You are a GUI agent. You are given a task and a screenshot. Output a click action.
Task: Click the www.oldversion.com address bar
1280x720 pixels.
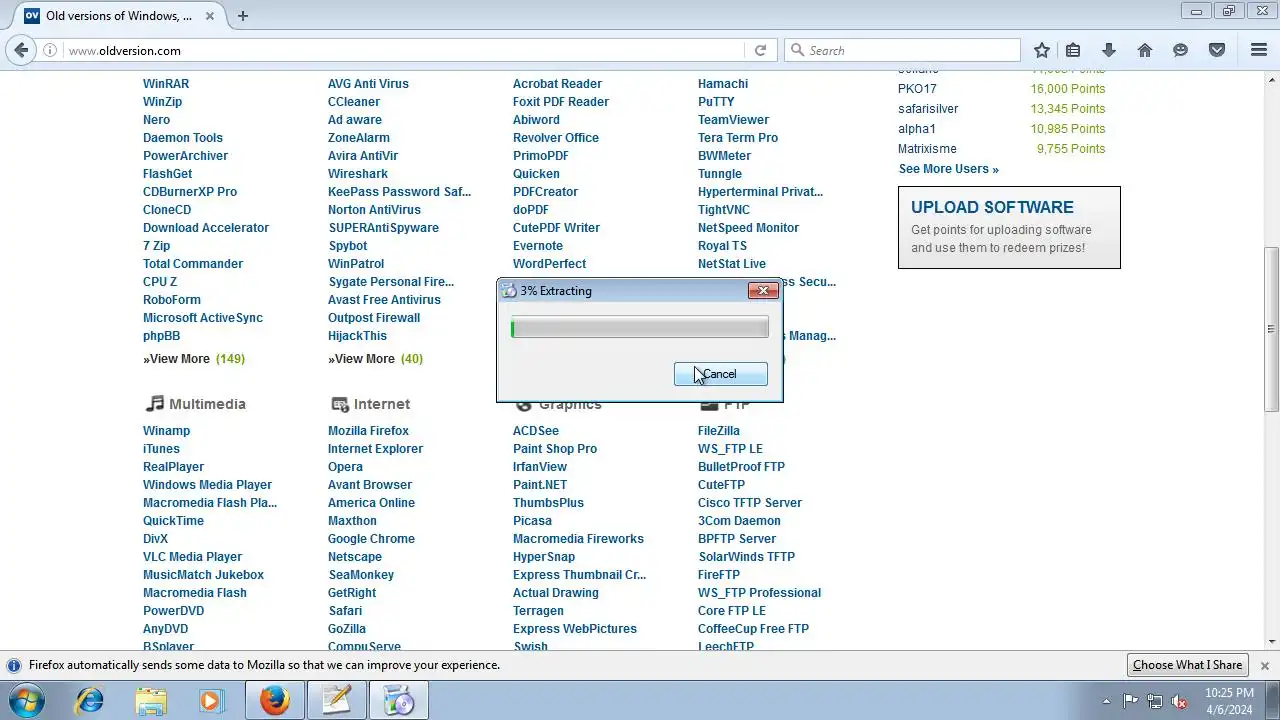pyautogui.click(x=404, y=50)
